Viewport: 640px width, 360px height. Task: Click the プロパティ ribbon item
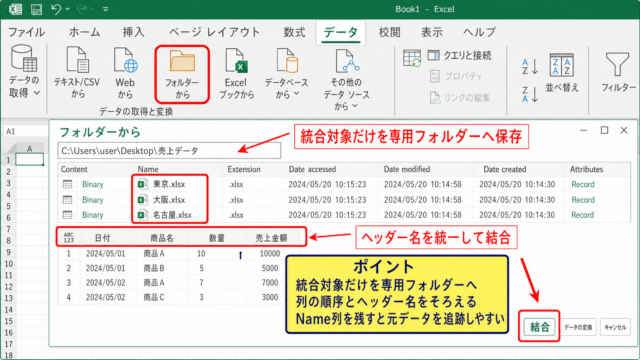(457, 76)
